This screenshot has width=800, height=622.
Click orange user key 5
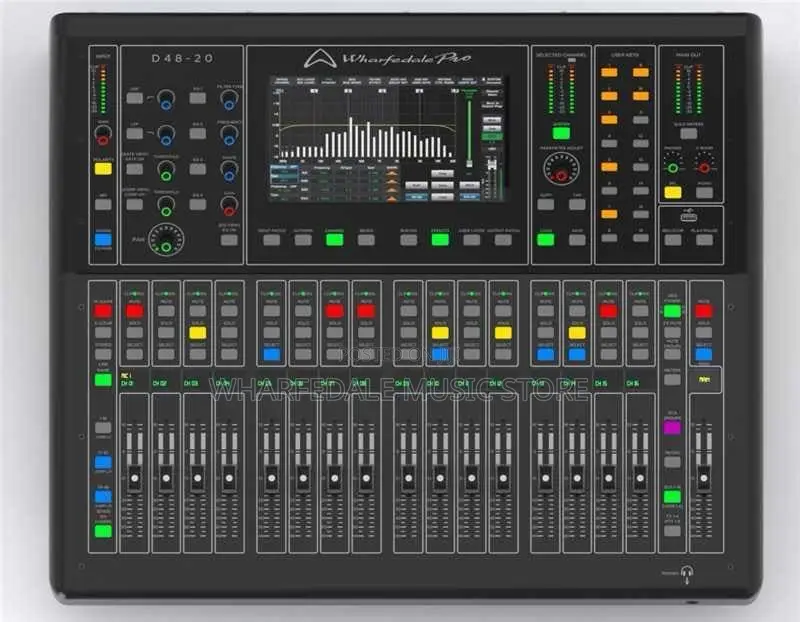click(609, 167)
